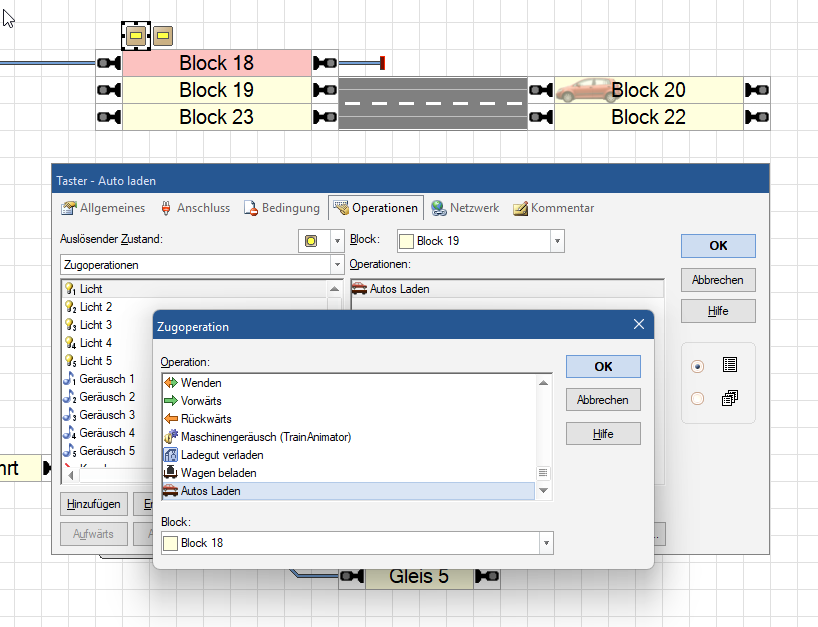The width and height of the screenshot is (818, 627).
Task: Click the selected yellow push-button symbol above Block 18
Action: tap(136, 37)
